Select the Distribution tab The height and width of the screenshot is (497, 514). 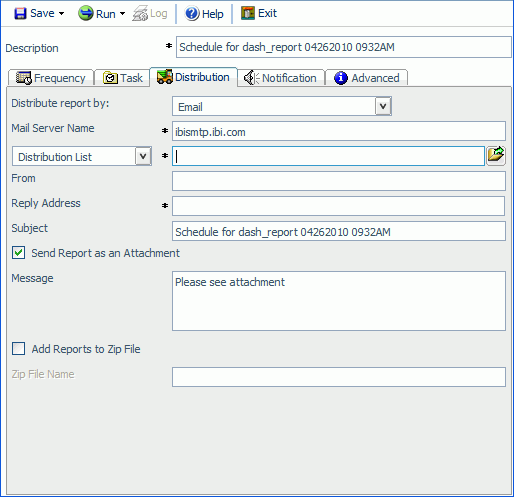[x=194, y=77]
